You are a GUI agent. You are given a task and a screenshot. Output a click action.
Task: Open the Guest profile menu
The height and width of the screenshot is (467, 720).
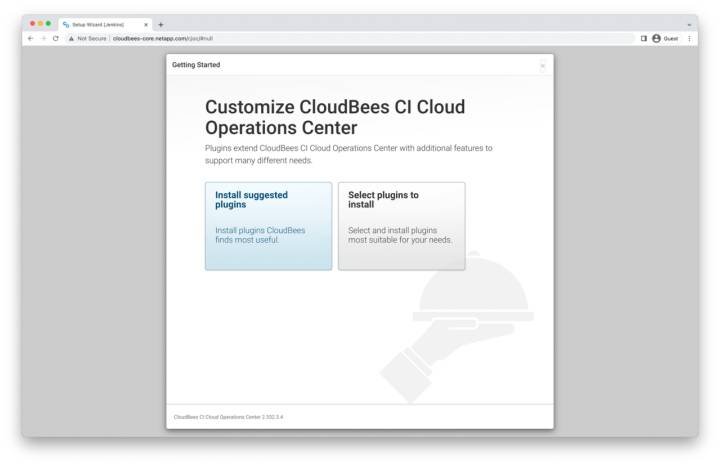[664, 38]
